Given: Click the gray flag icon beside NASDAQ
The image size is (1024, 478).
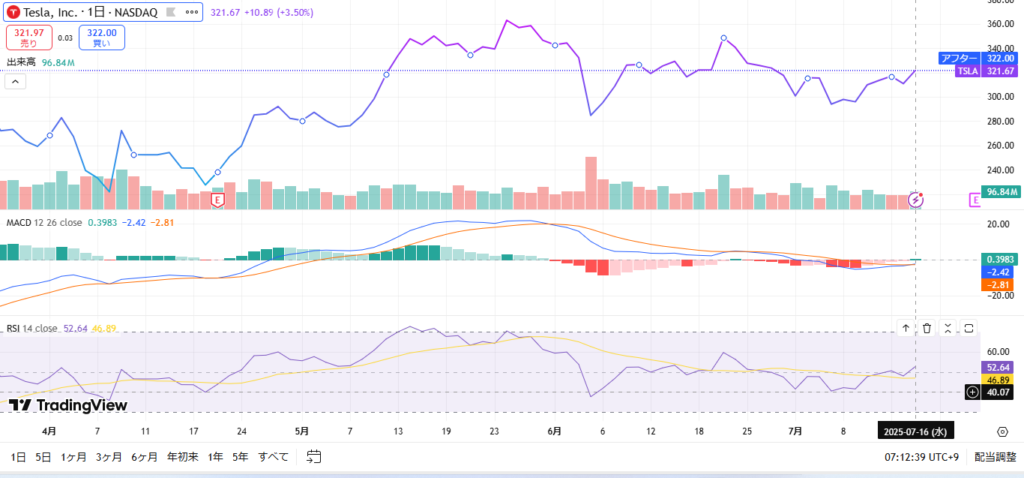Looking at the screenshot, I should (171, 12).
